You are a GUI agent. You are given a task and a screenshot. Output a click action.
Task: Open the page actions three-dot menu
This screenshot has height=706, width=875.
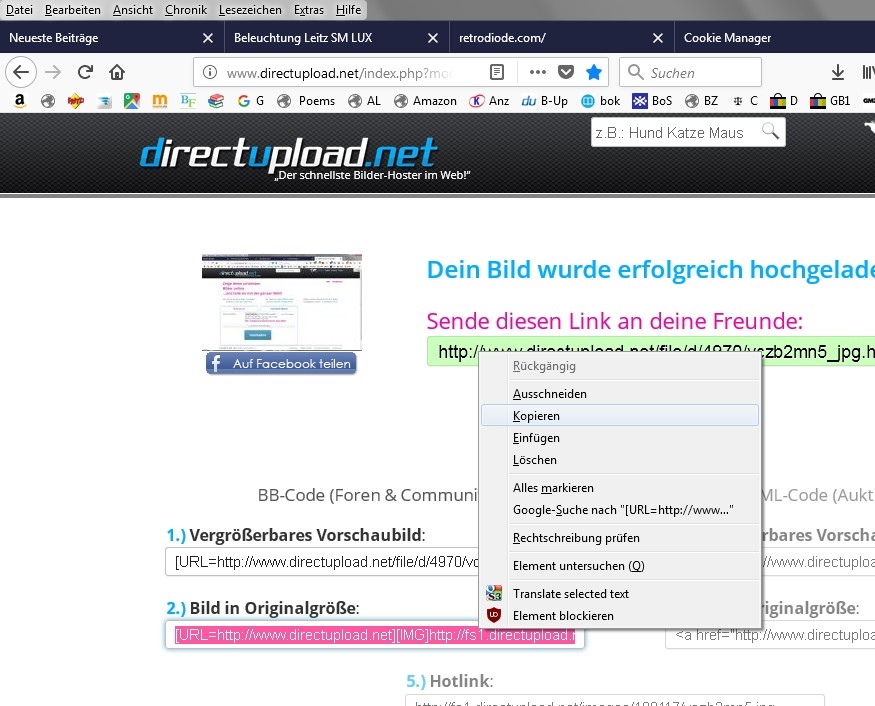pos(537,72)
